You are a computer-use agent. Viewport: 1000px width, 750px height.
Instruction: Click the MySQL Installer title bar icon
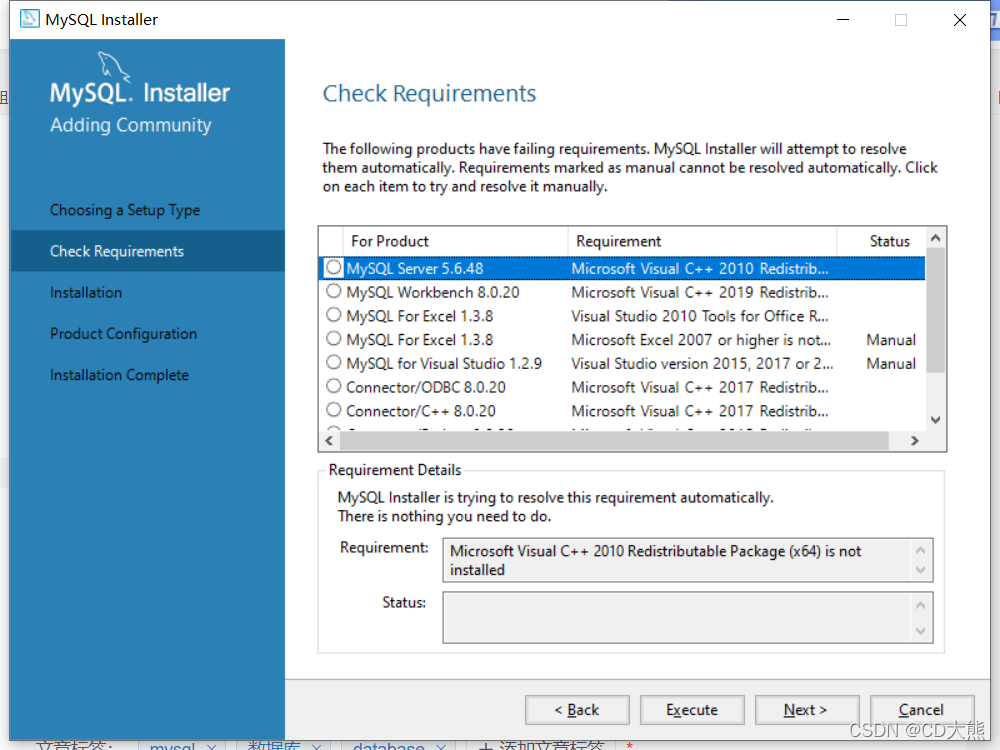pos(29,19)
